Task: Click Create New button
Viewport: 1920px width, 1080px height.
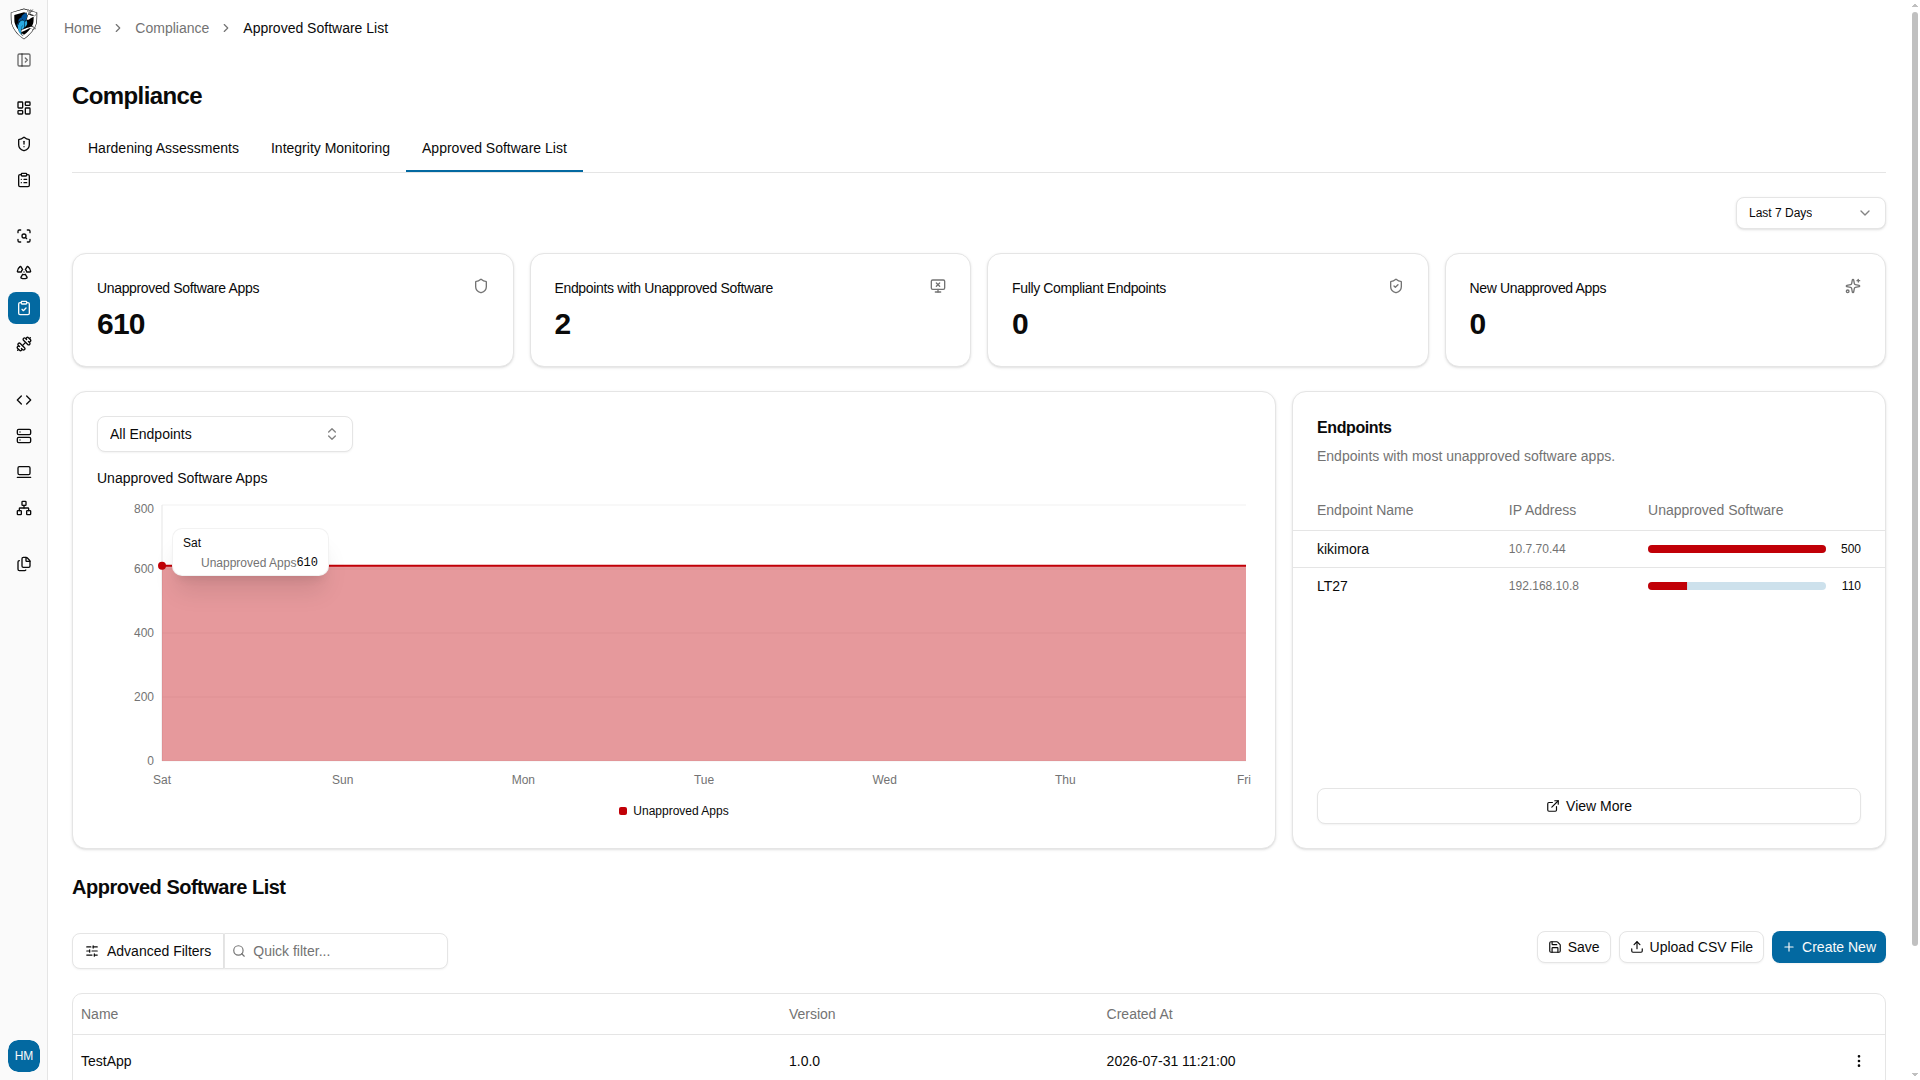Action: (1828, 947)
